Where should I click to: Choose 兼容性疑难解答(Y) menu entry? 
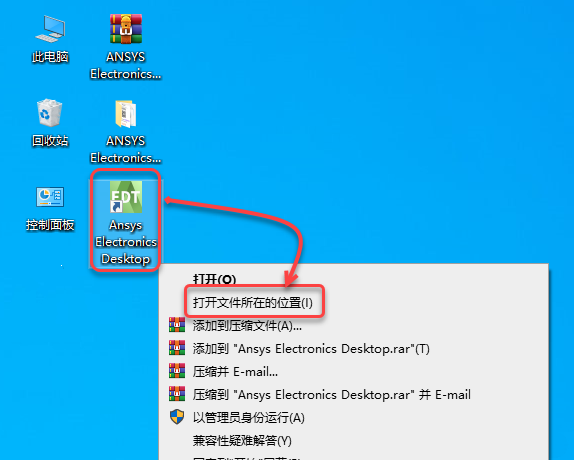point(242,441)
